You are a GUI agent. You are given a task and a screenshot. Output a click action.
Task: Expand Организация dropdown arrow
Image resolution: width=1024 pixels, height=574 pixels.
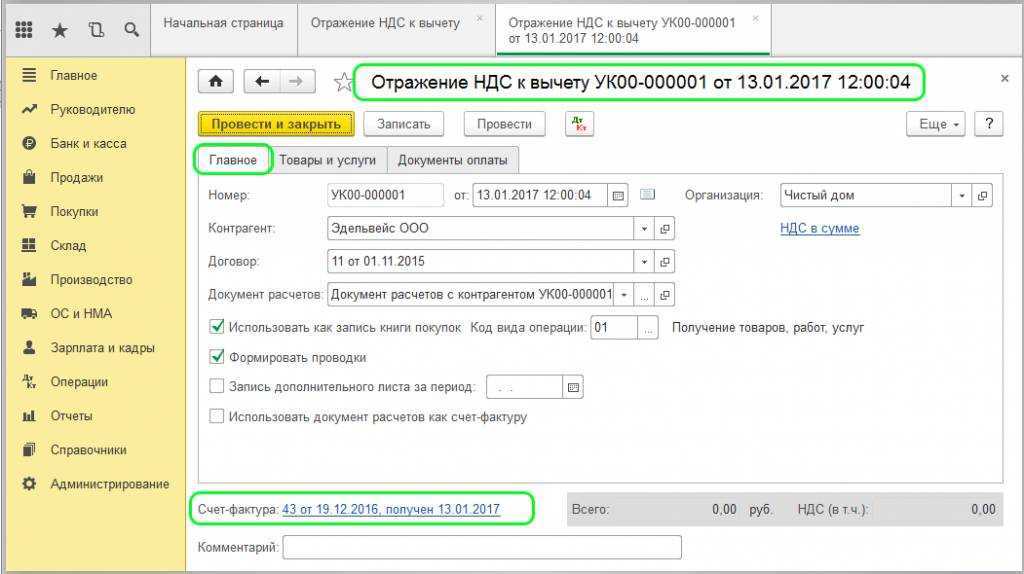tap(961, 195)
